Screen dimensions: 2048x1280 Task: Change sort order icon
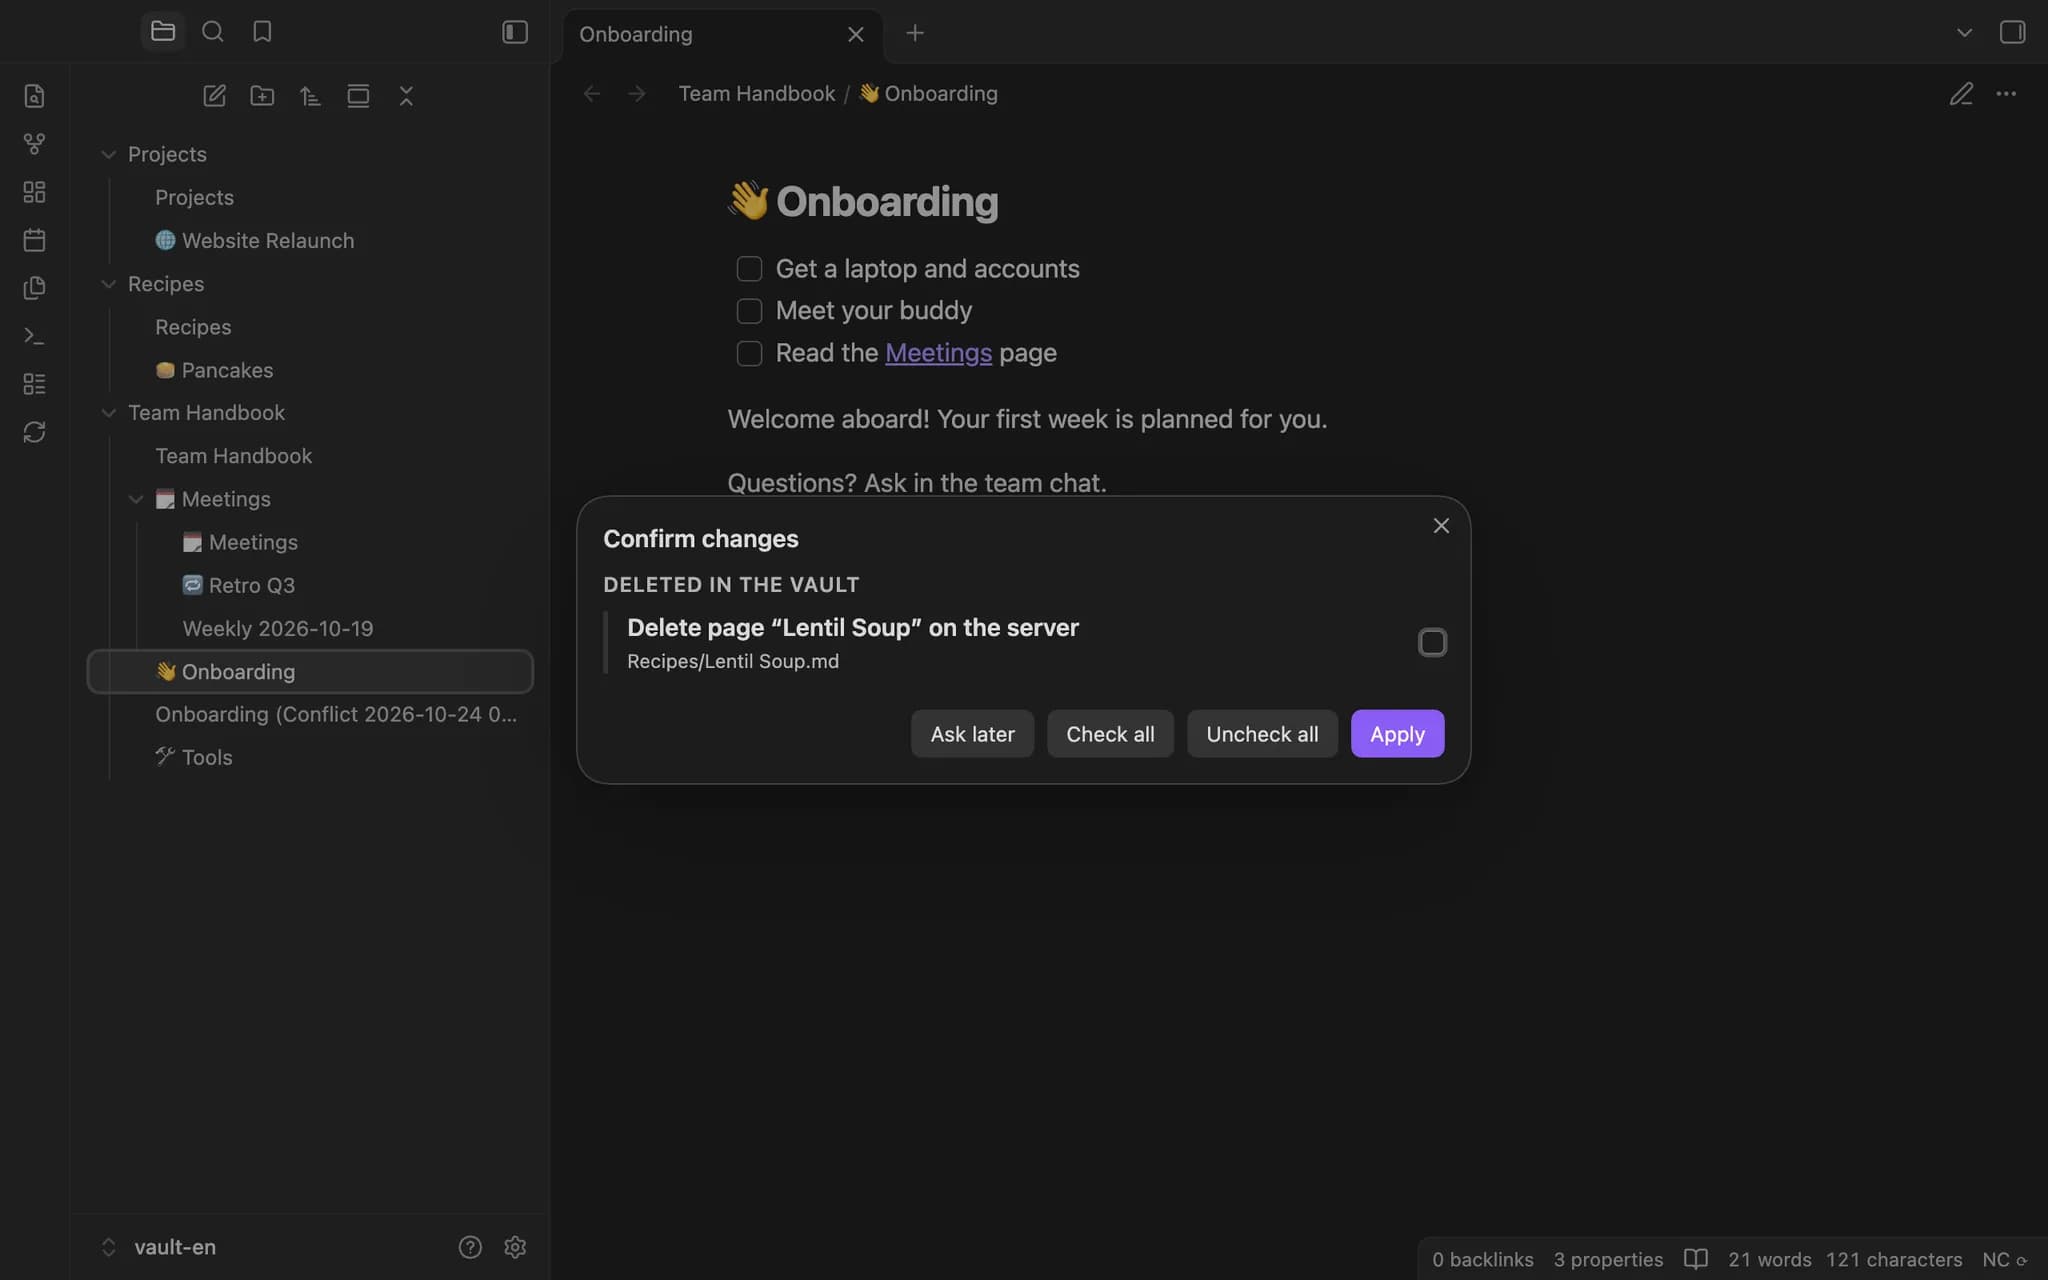[310, 96]
